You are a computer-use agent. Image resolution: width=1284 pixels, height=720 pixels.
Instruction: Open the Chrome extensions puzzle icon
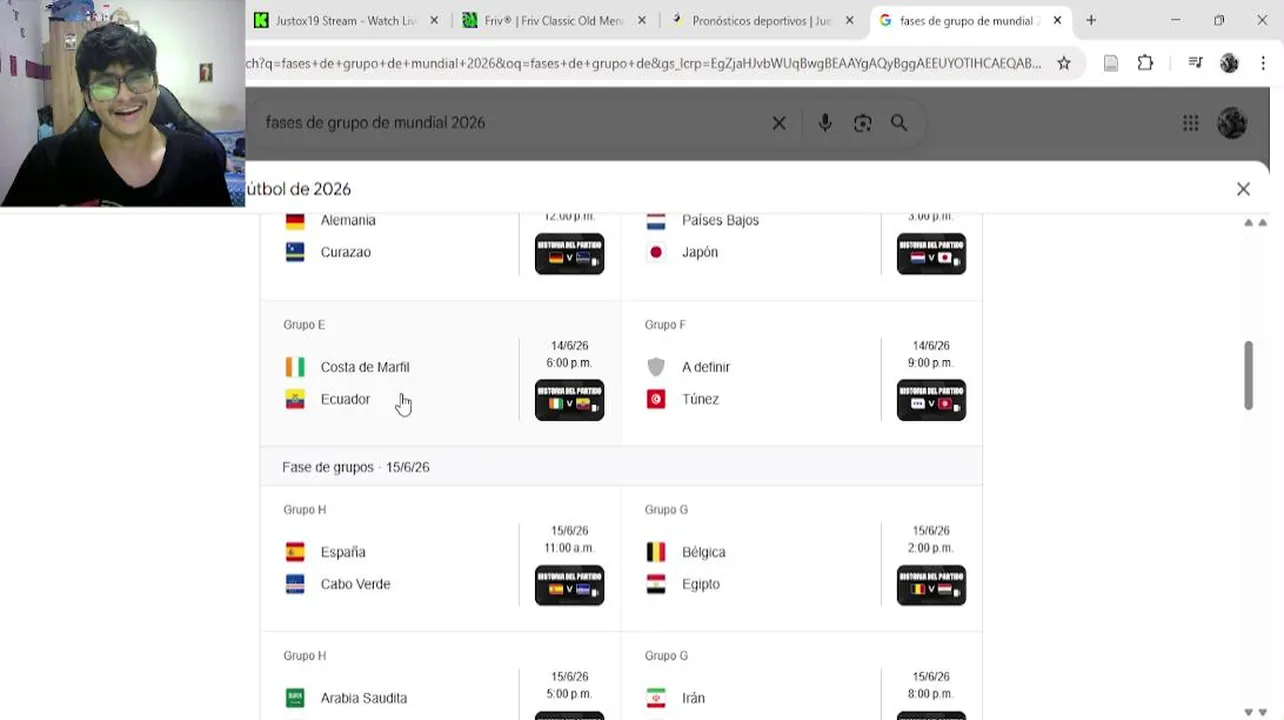pos(1145,63)
